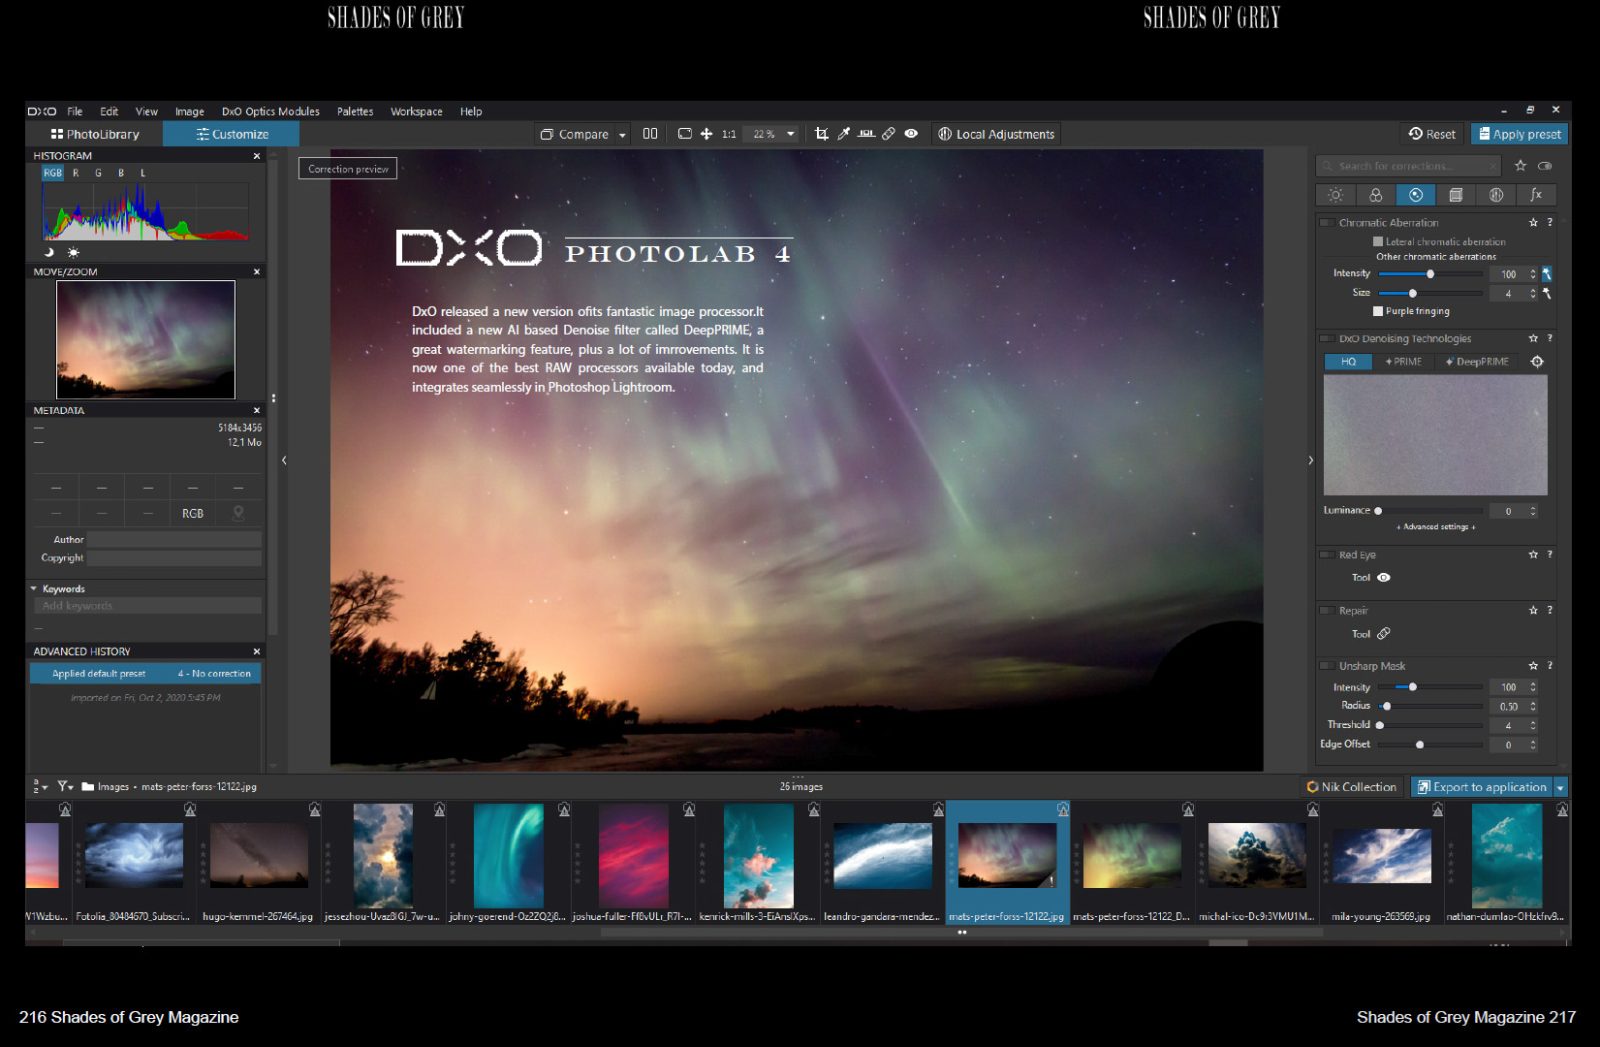
Task: Open the Color corrections palette icon
Action: (x=1376, y=195)
